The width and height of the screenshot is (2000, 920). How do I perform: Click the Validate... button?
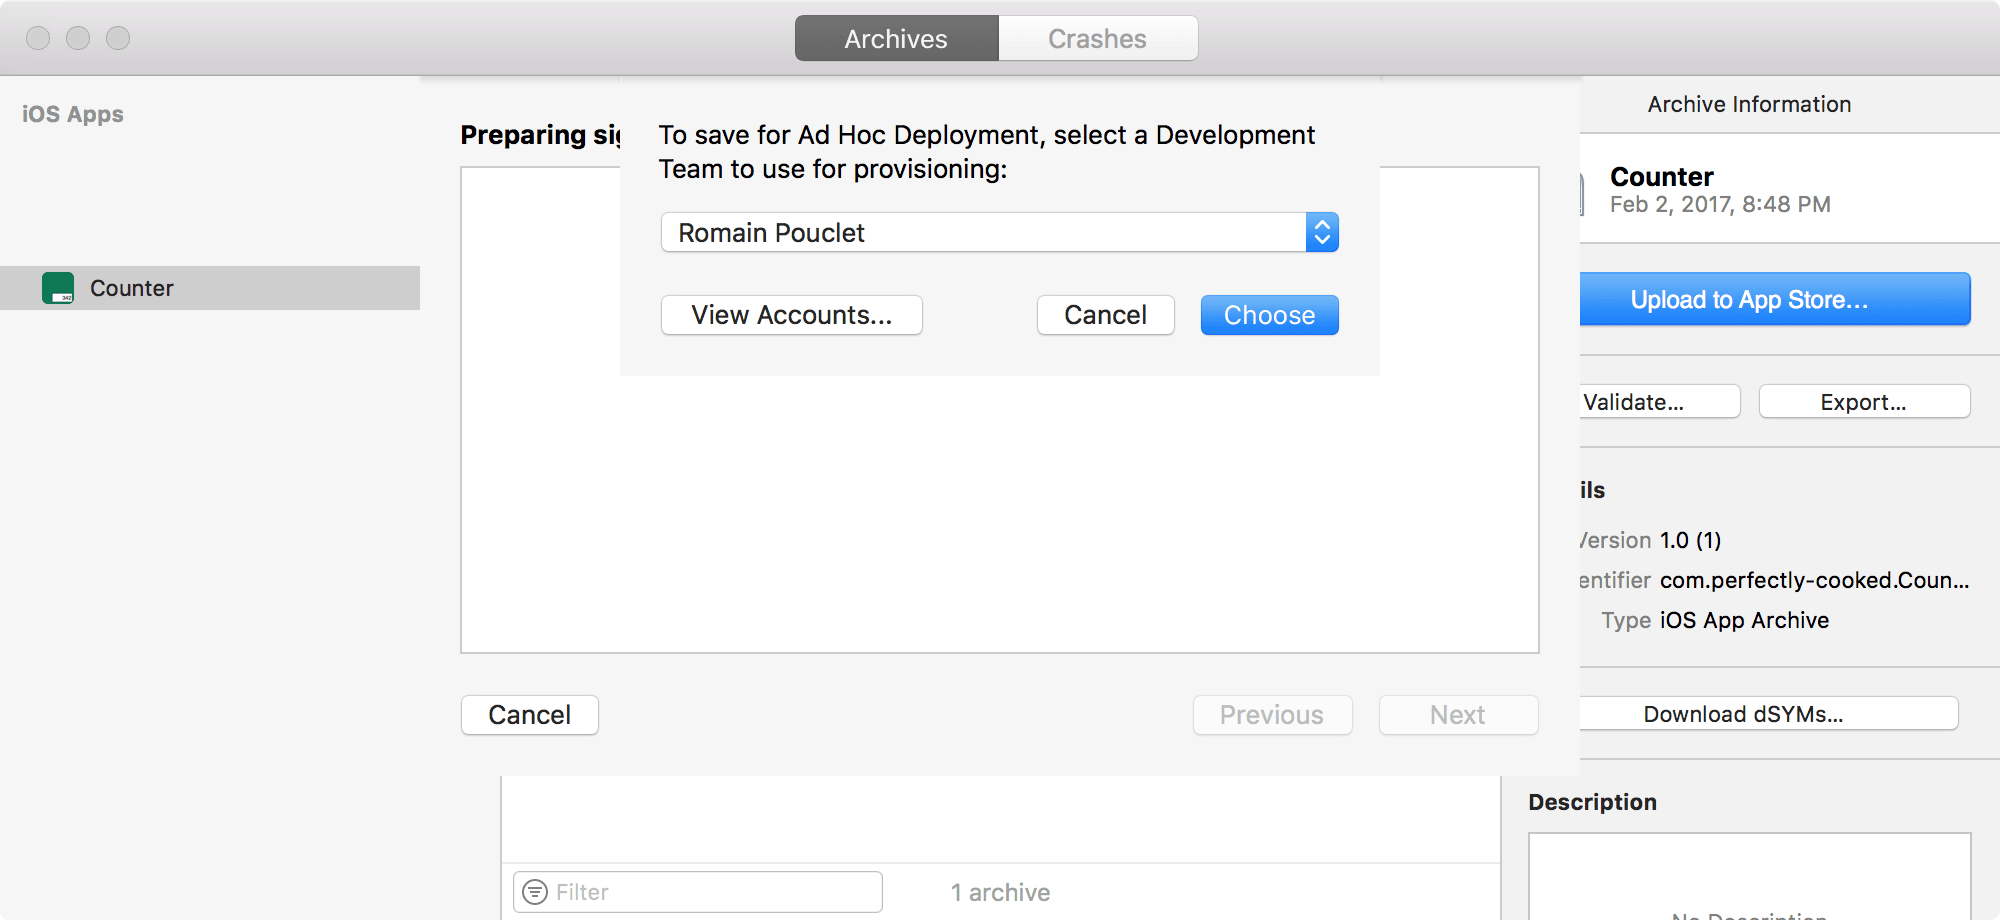1660,402
